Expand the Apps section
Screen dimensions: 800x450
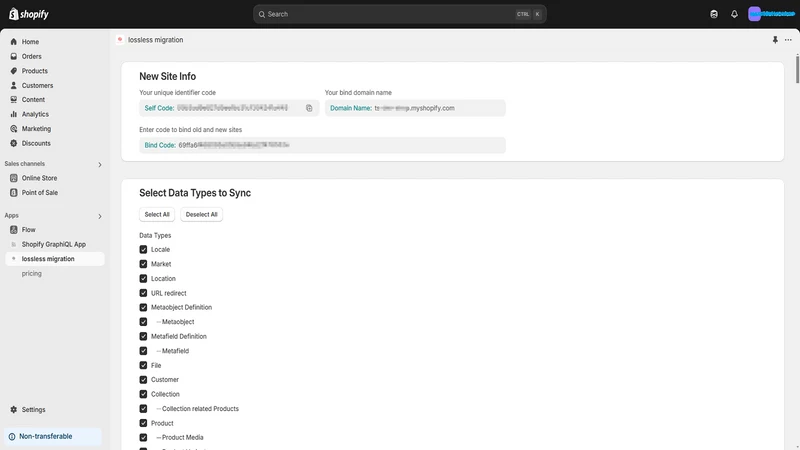click(x=100, y=216)
